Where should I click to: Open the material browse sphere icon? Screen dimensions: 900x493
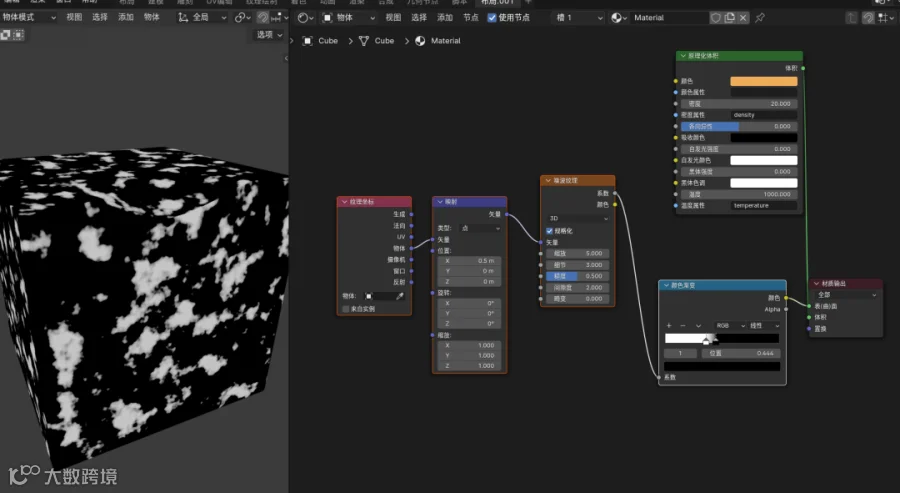(x=619, y=18)
